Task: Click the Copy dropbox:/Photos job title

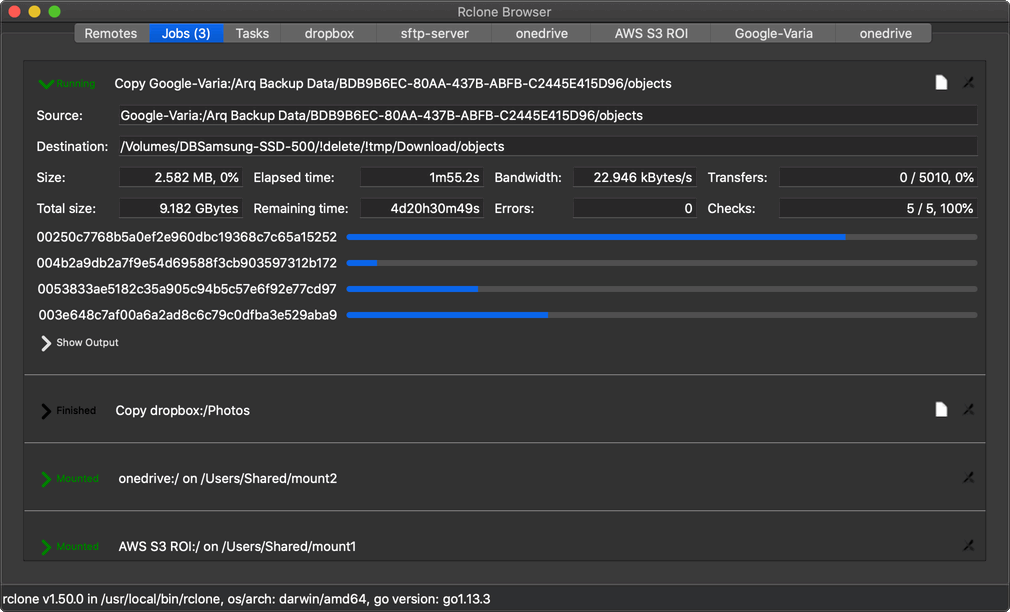Action: [183, 410]
